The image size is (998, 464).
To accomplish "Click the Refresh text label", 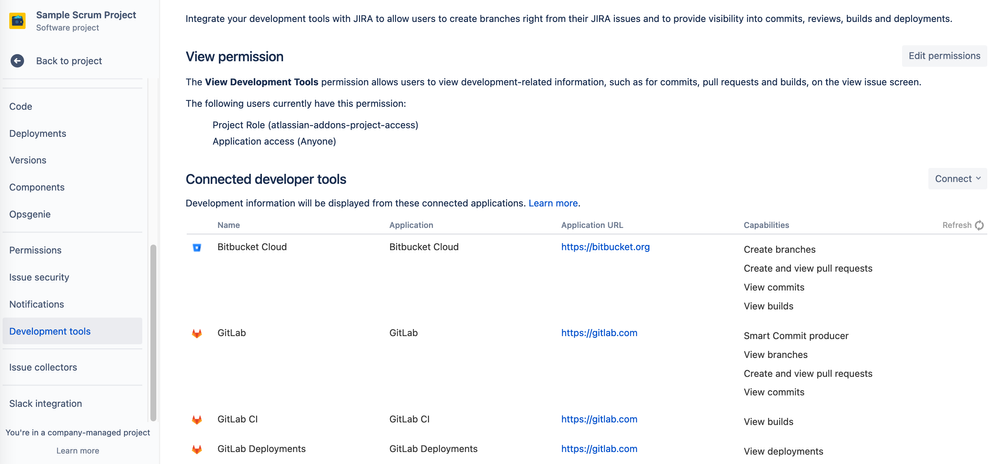I will click(957, 225).
